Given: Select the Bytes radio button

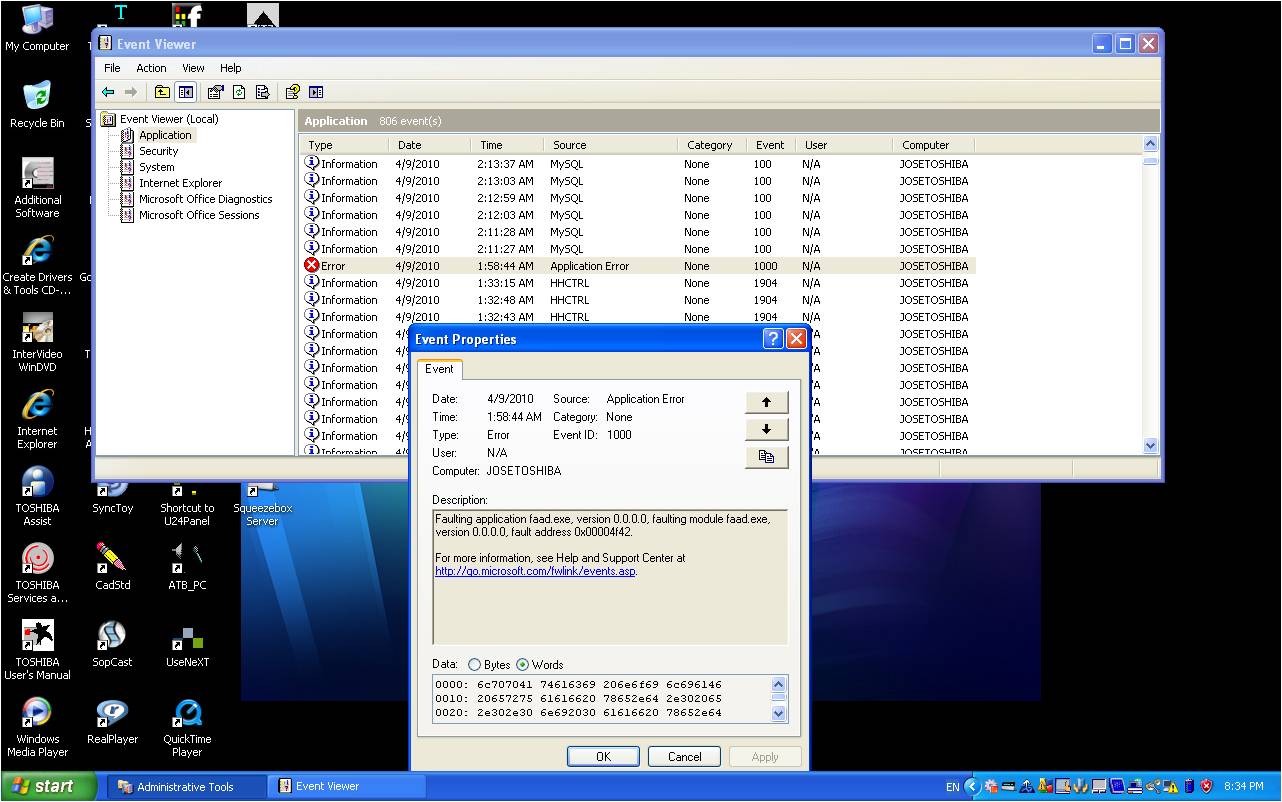Looking at the screenshot, I should click(475, 665).
